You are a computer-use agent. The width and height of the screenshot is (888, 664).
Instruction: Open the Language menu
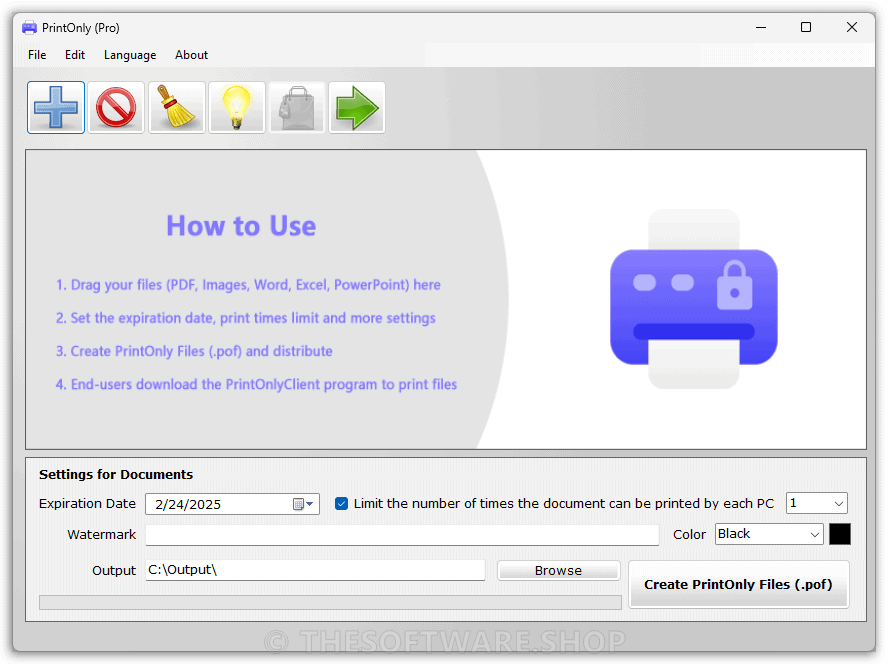[x=130, y=55]
